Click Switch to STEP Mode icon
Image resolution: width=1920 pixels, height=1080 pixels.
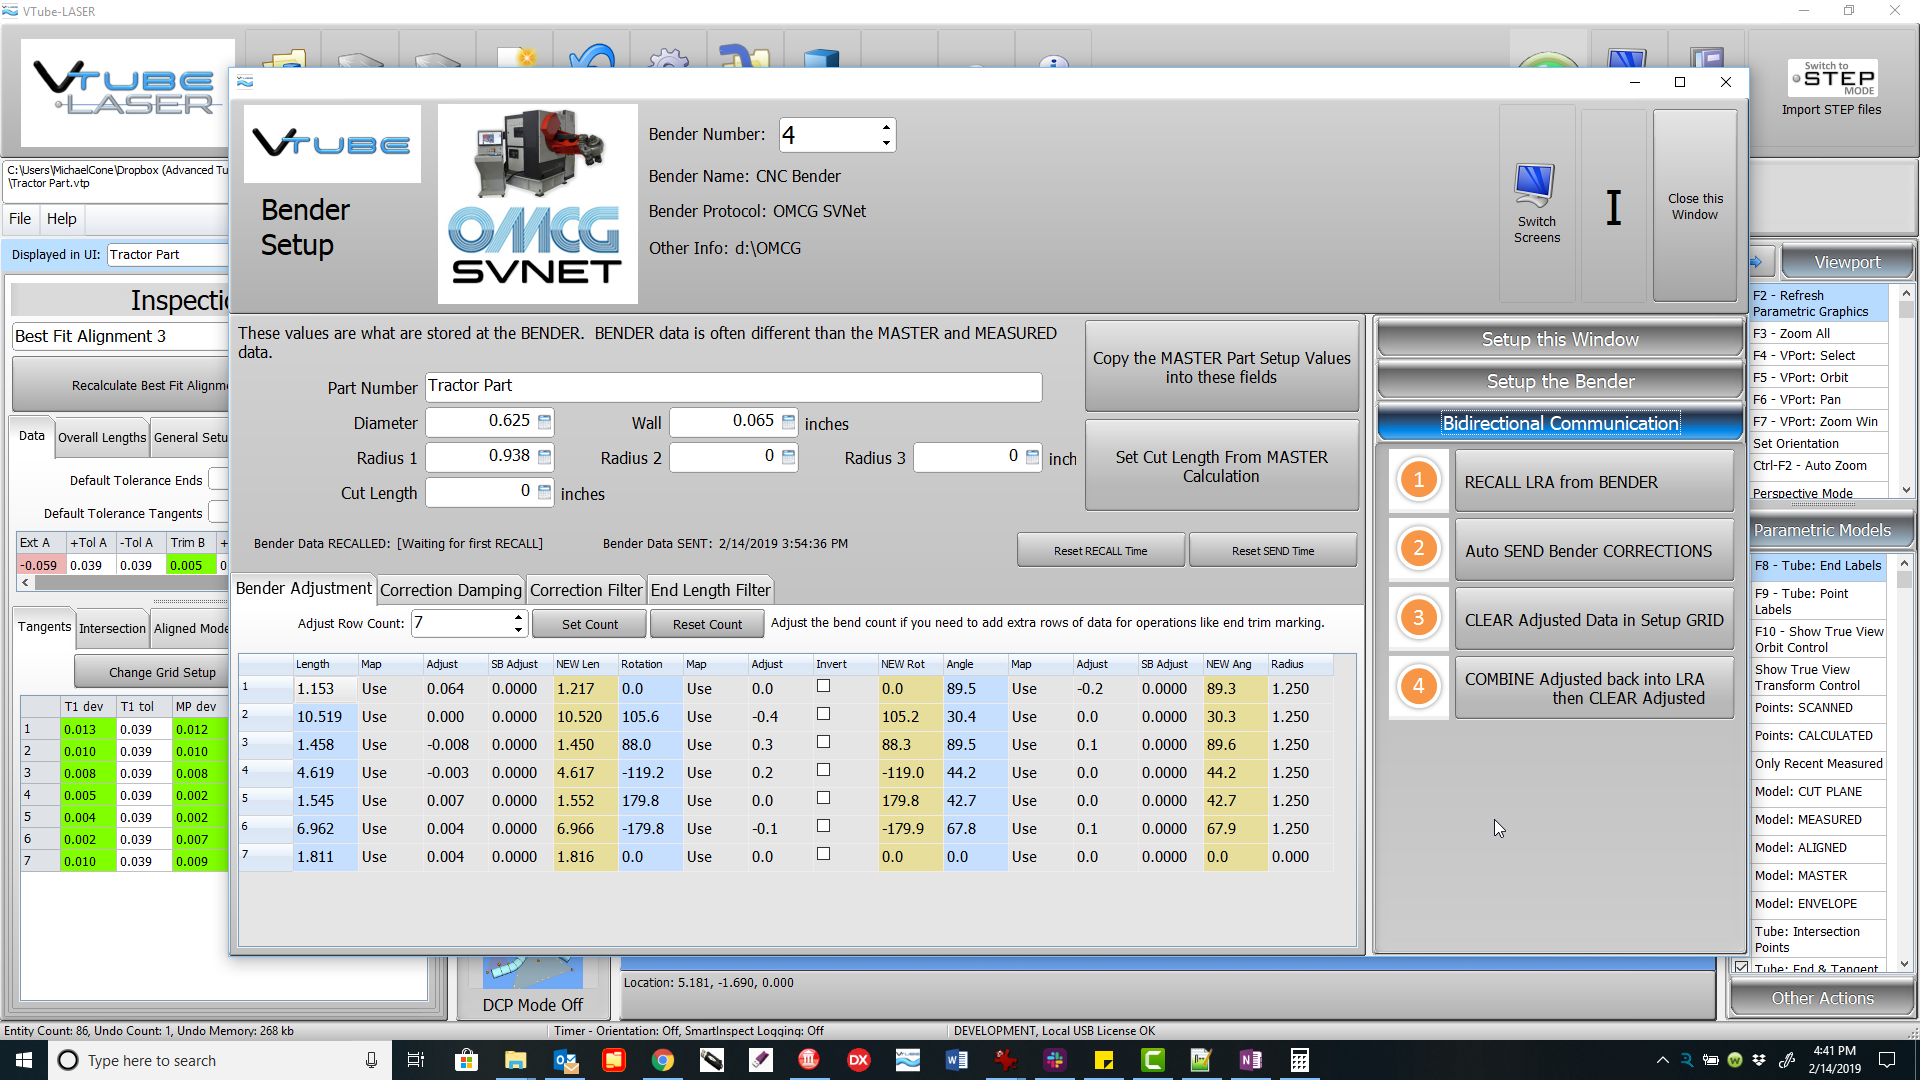coord(1833,79)
